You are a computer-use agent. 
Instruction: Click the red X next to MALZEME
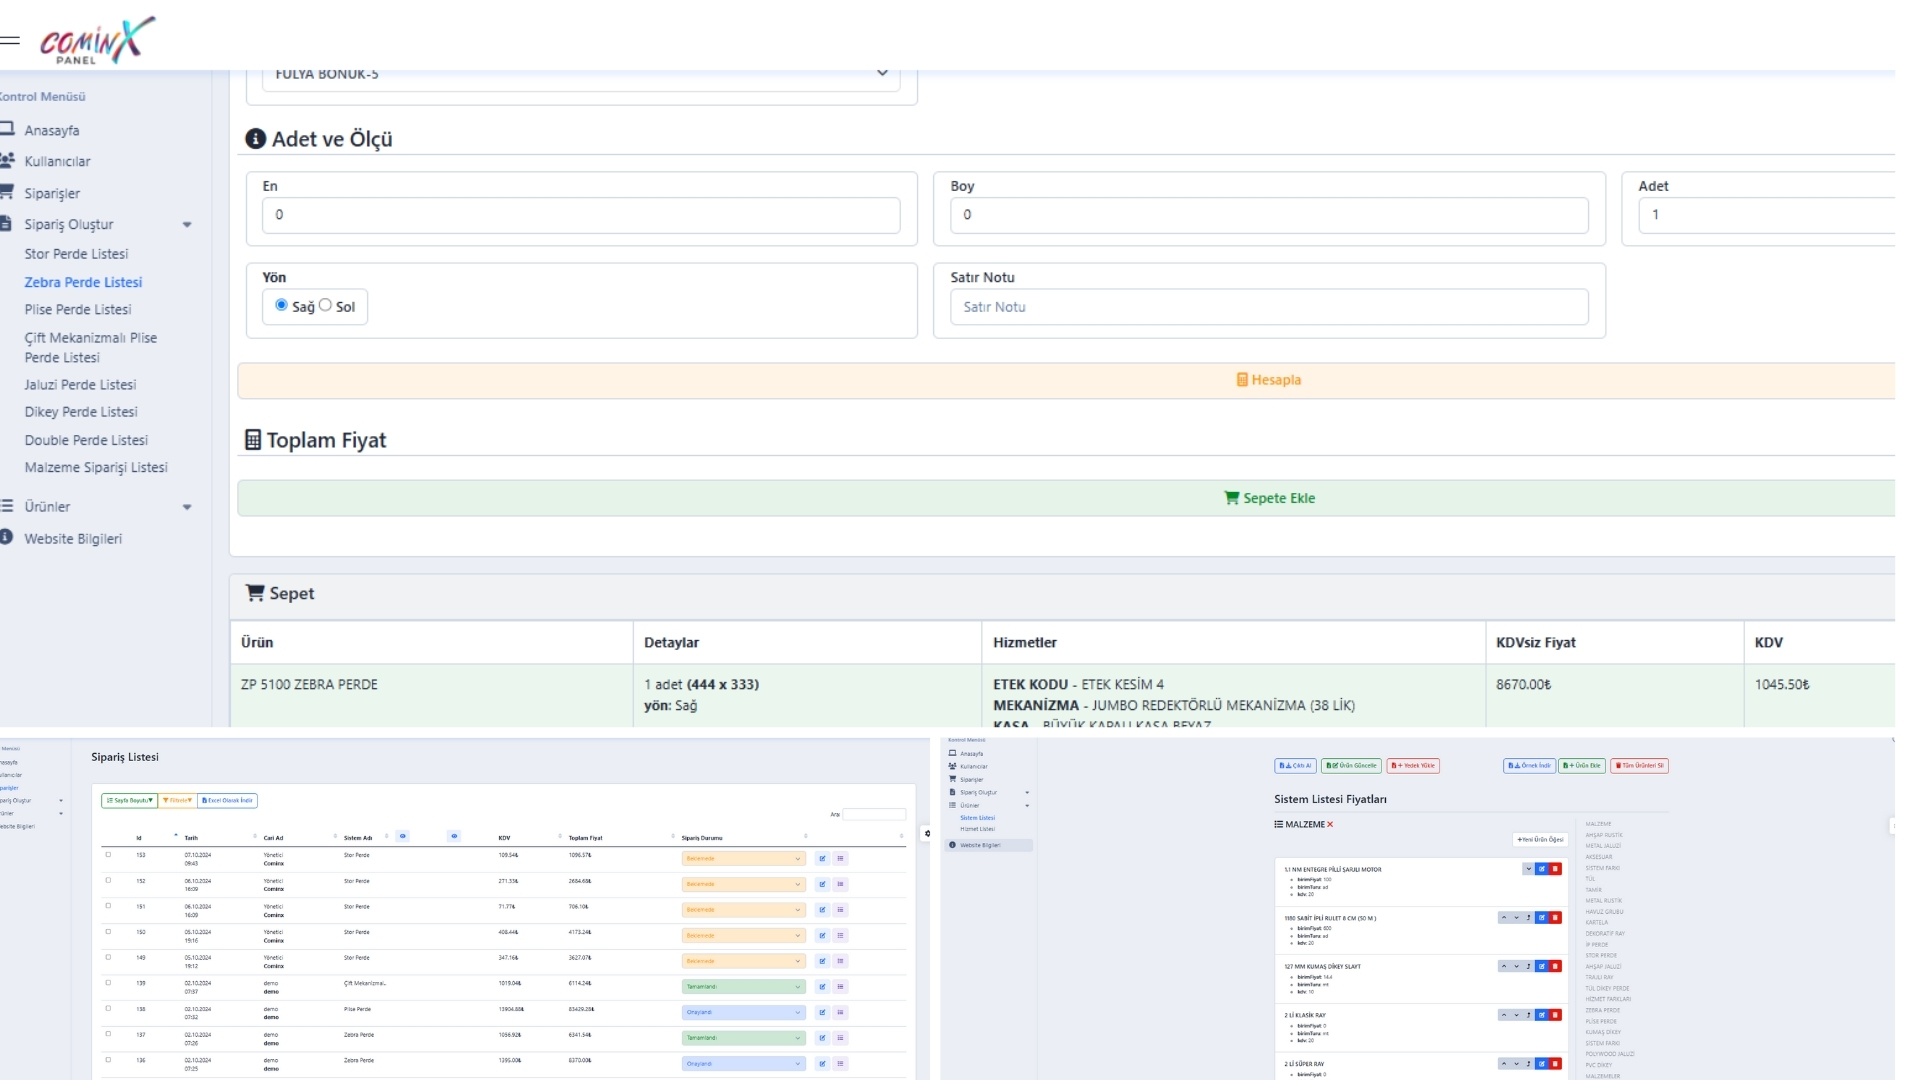(x=1330, y=825)
